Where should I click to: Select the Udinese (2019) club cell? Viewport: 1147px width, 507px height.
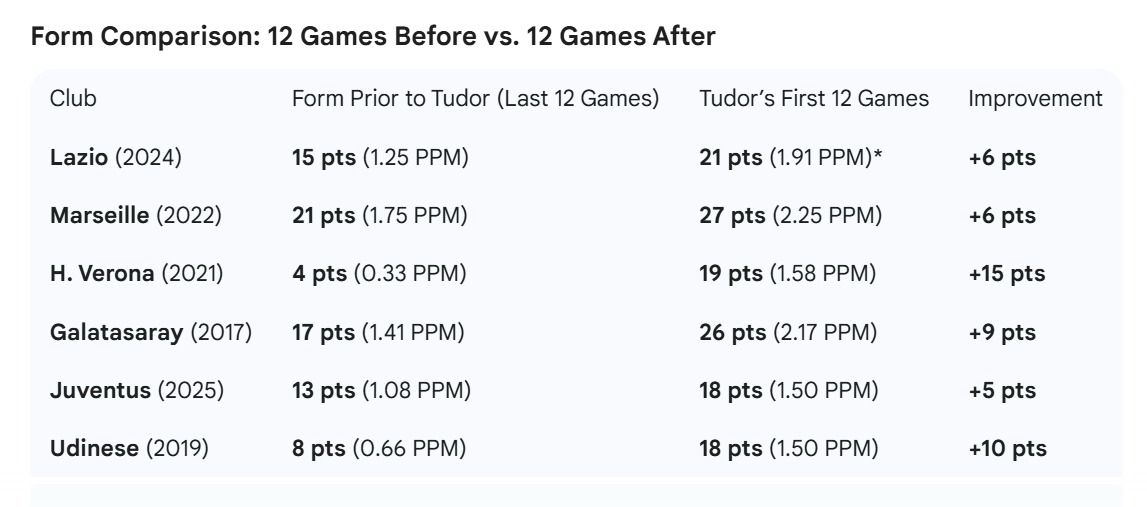pos(129,448)
